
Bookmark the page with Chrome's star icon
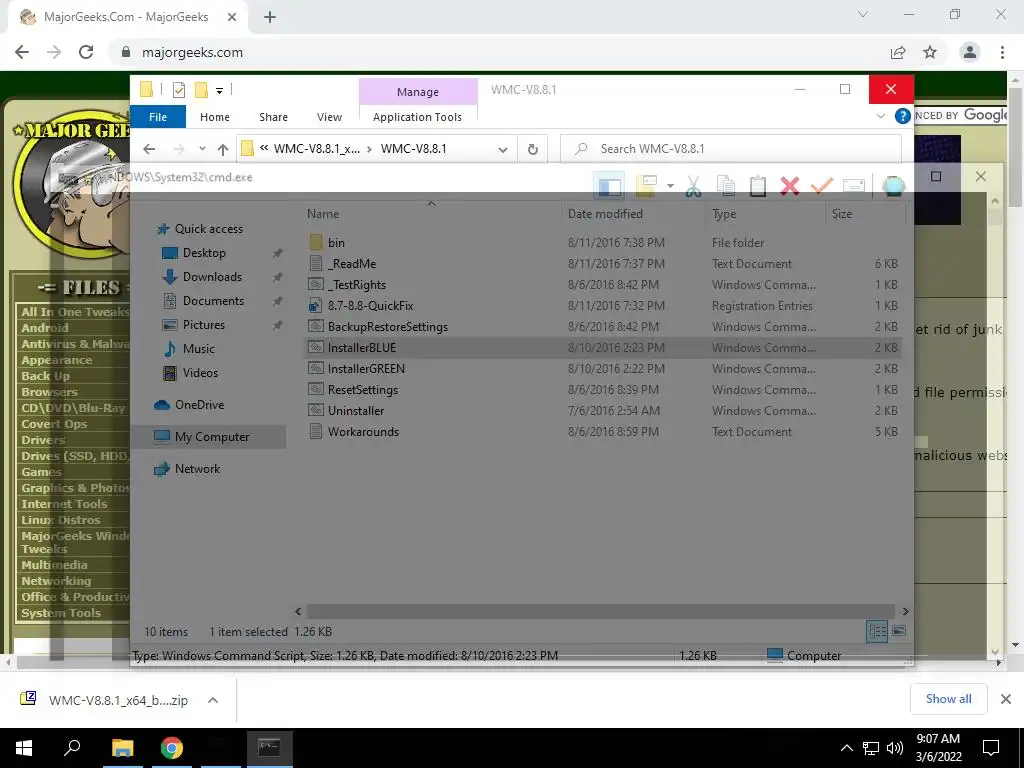(930, 52)
